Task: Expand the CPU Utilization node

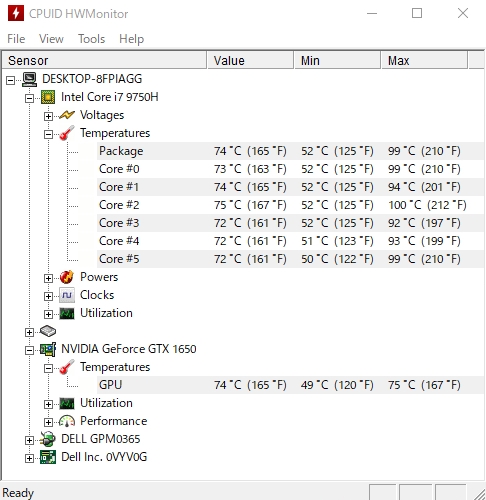Action: pos(48,314)
